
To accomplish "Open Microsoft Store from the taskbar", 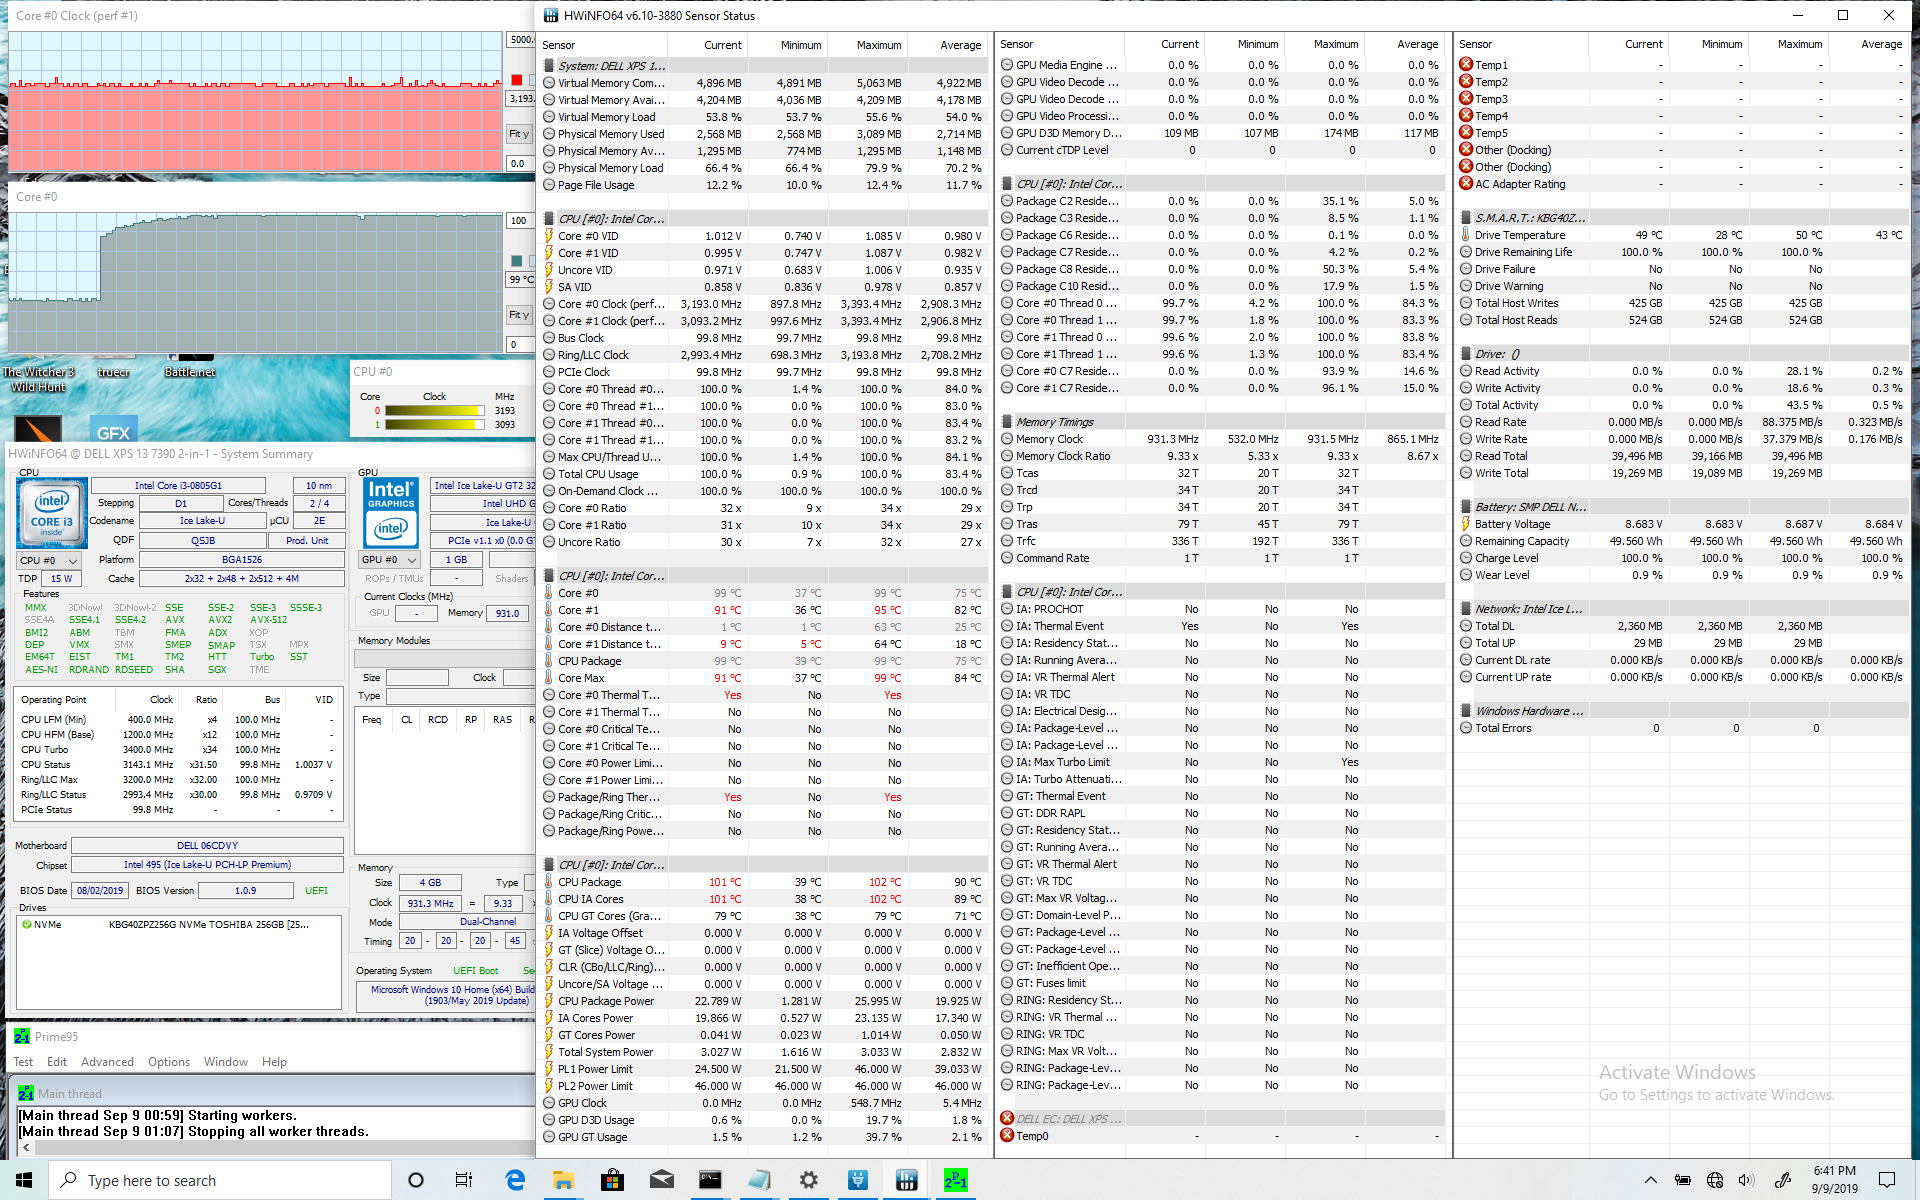I will pos(612,1180).
